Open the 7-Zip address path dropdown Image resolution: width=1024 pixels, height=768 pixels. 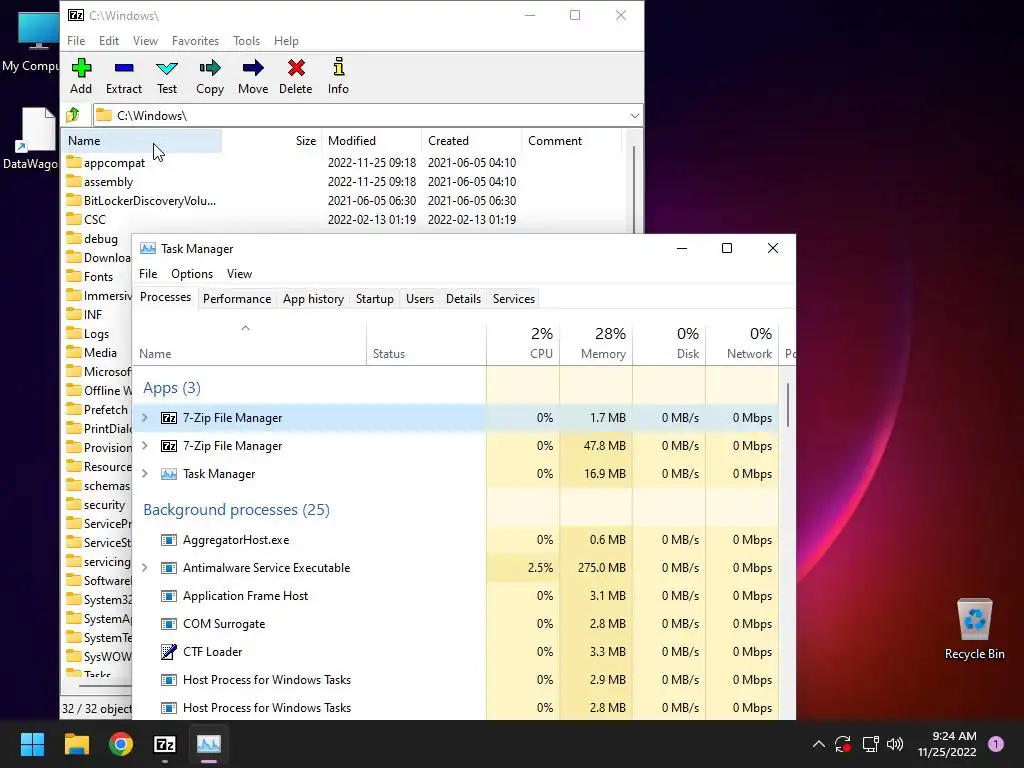[x=634, y=116]
